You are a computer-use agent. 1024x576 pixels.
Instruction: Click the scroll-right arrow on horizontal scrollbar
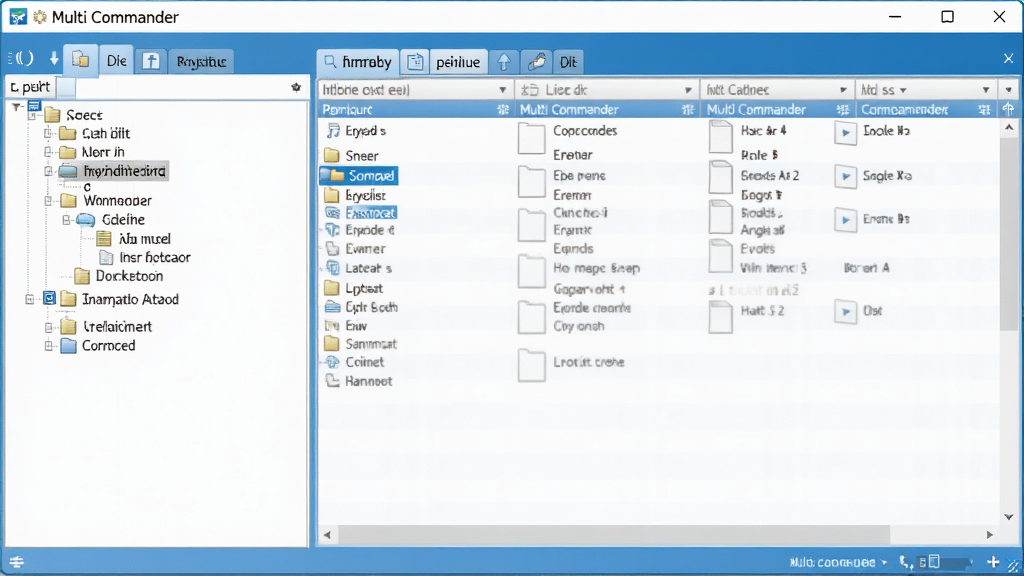tap(989, 534)
